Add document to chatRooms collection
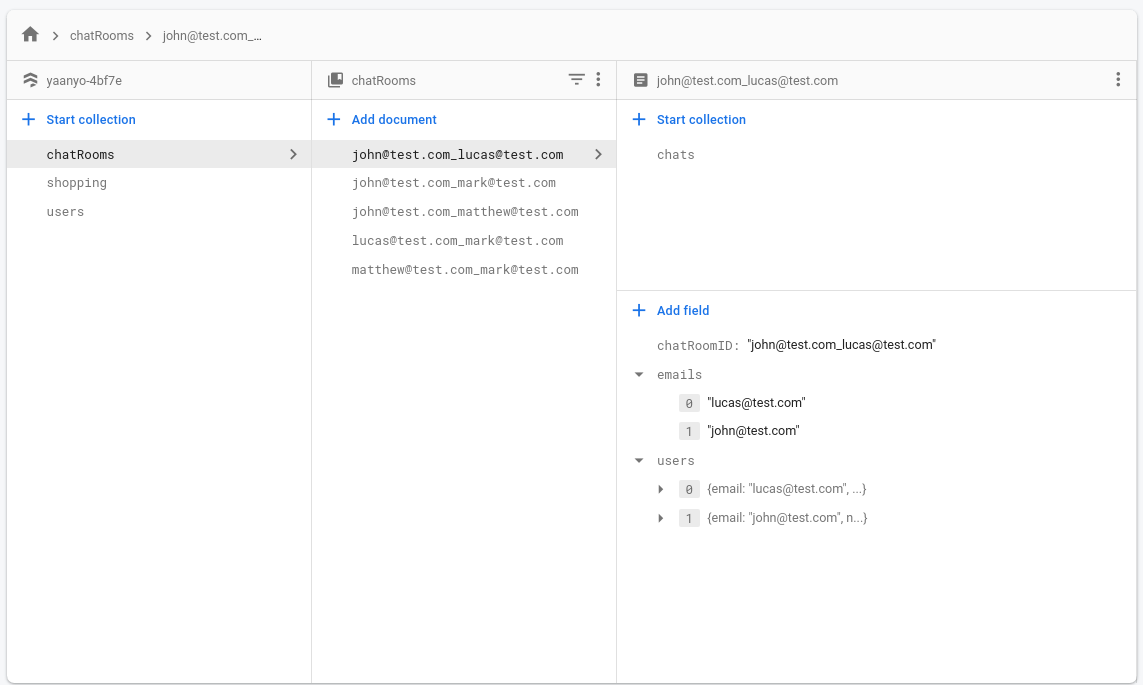 pos(394,120)
